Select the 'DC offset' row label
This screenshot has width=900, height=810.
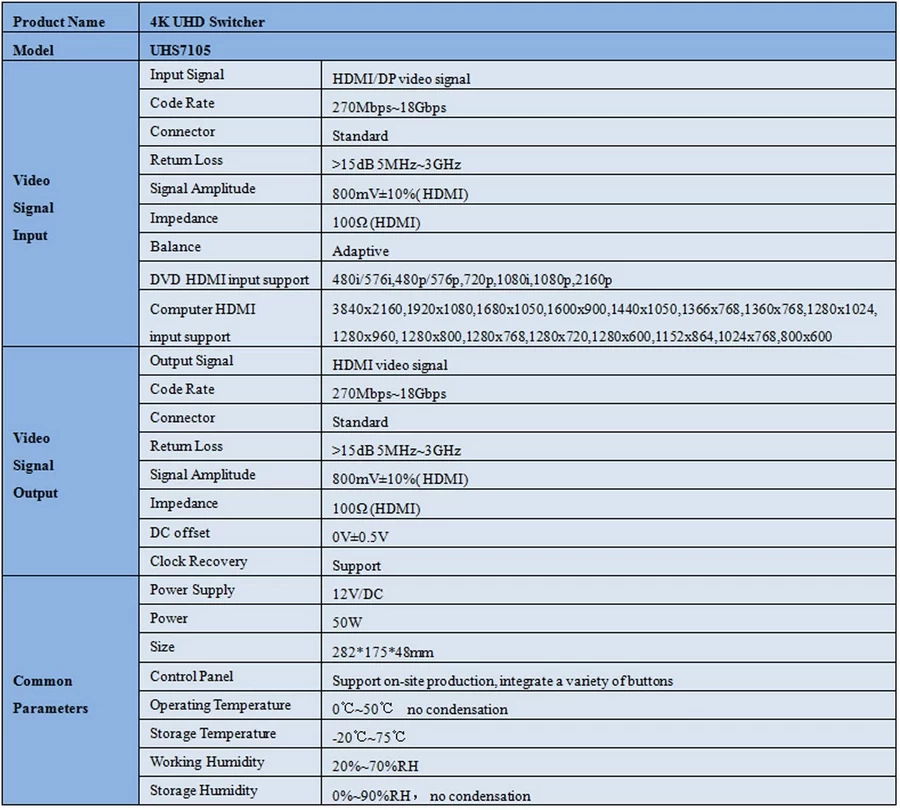180,533
